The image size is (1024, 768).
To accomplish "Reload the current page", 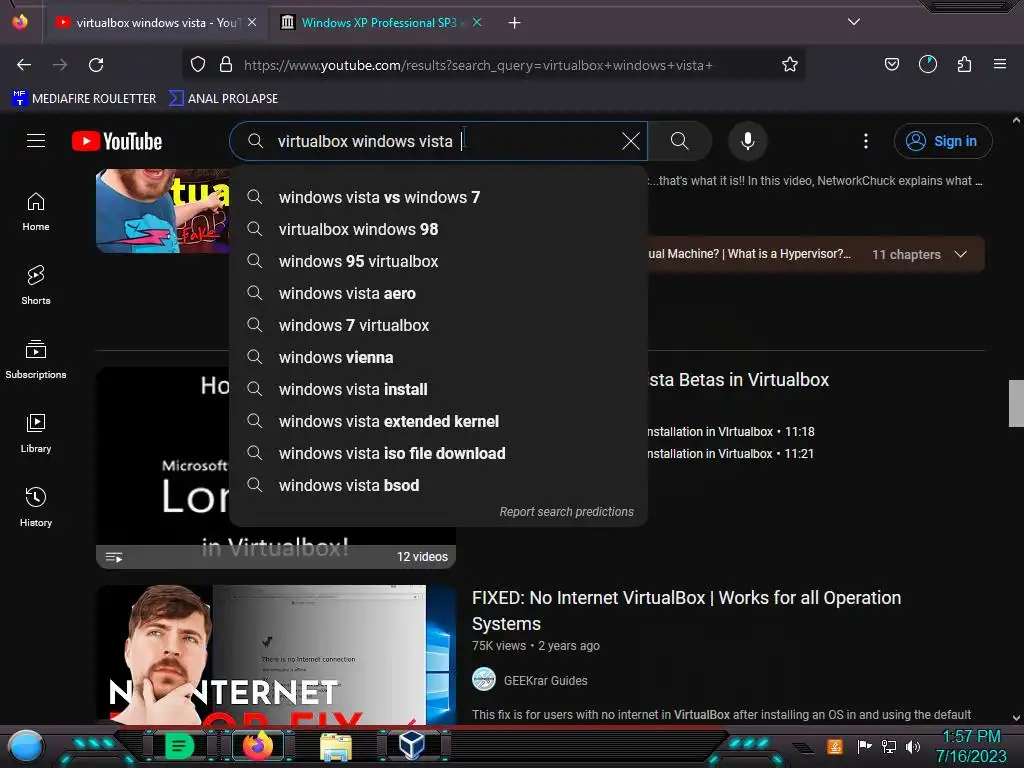I will tap(96, 65).
